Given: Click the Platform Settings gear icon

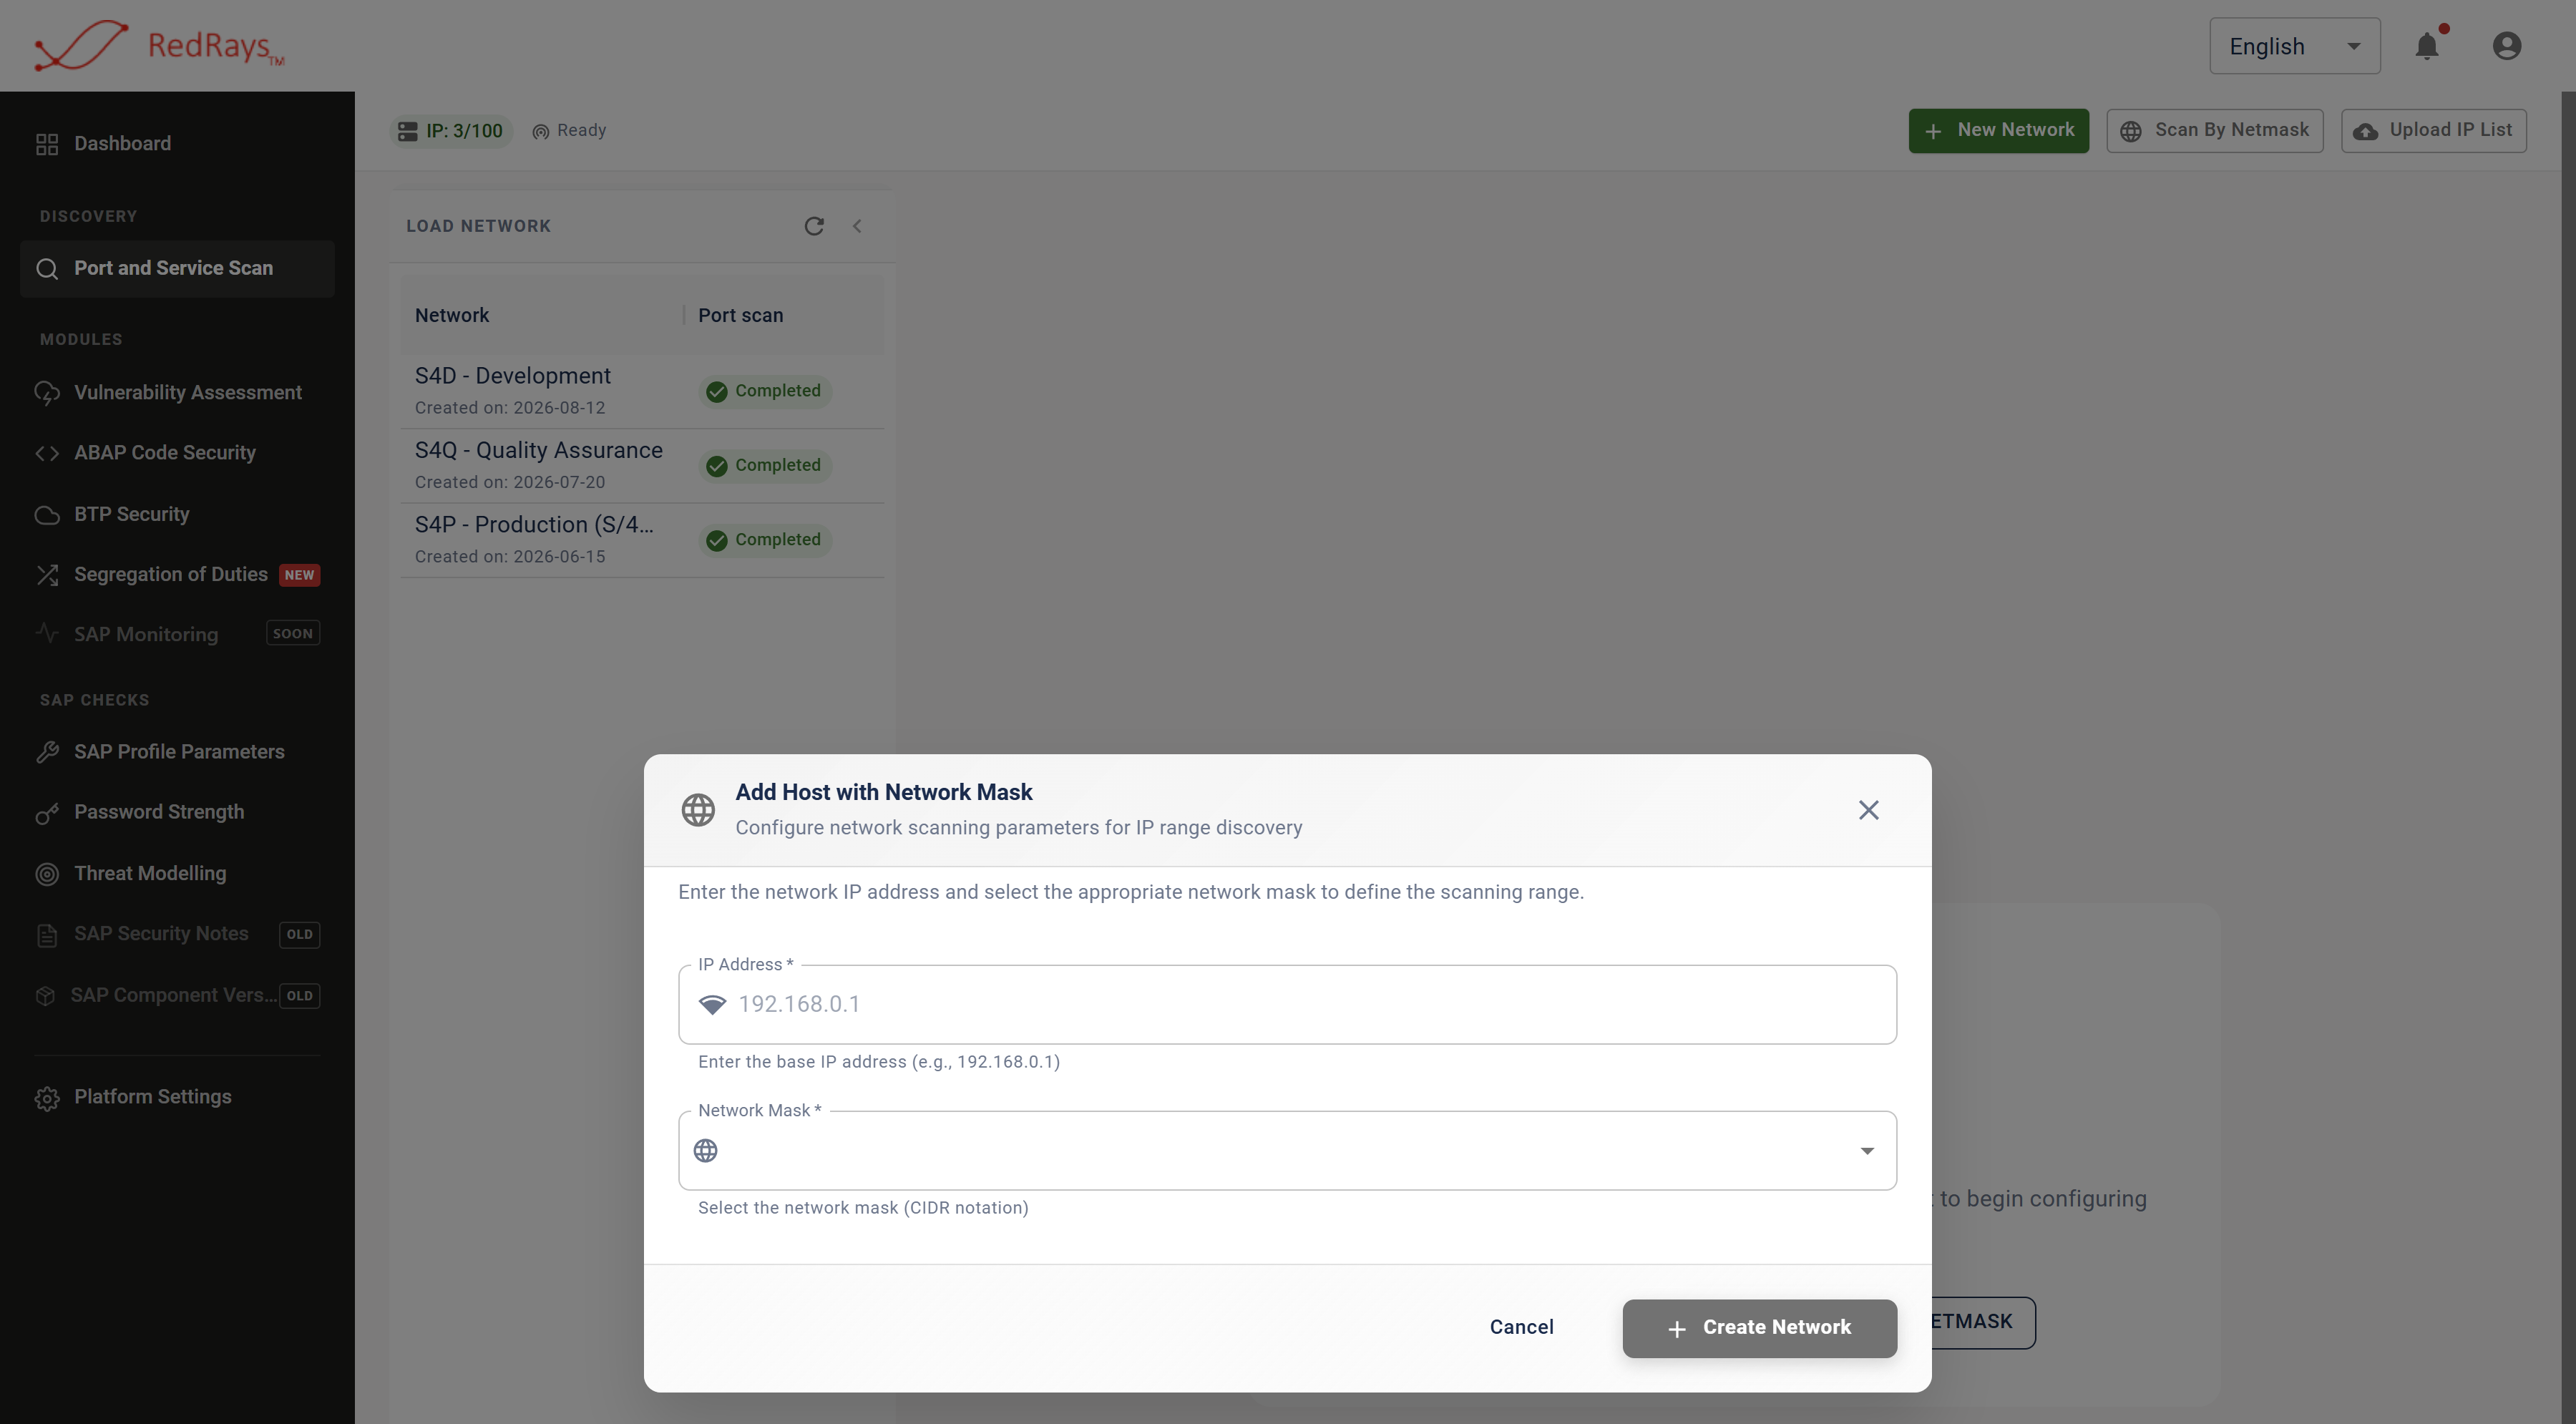Looking at the screenshot, I should [47, 1098].
